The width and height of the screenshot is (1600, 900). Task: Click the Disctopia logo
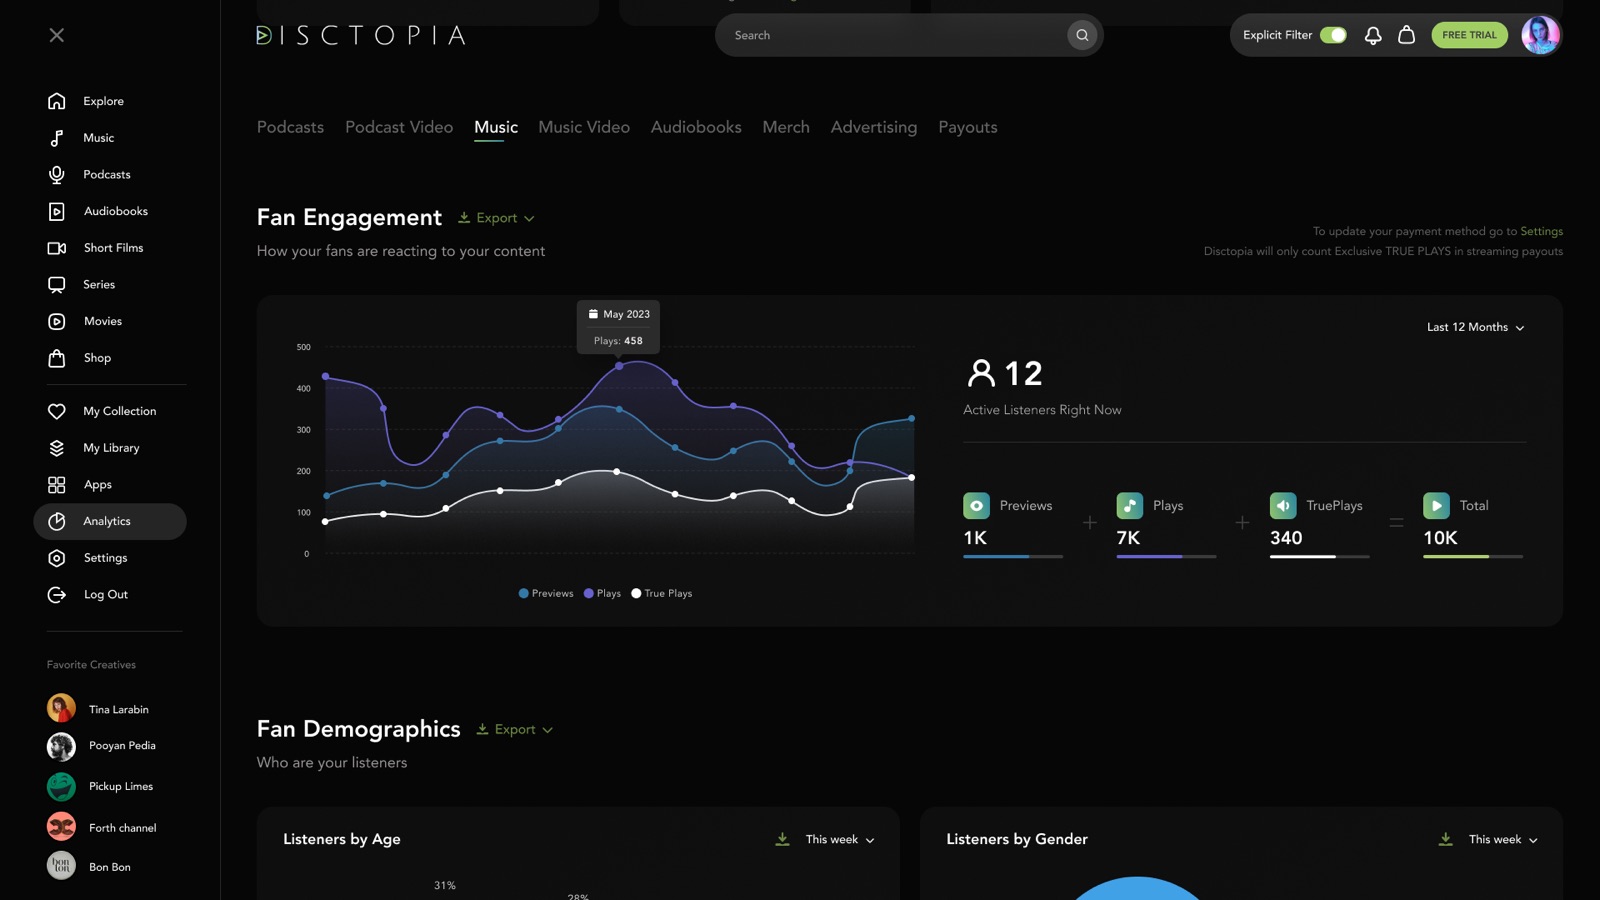coord(361,35)
